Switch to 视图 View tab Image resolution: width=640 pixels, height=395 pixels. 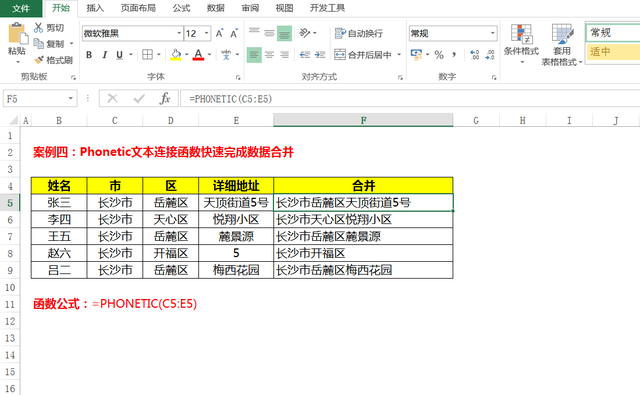pyautogui.click(x=284, y=8)
